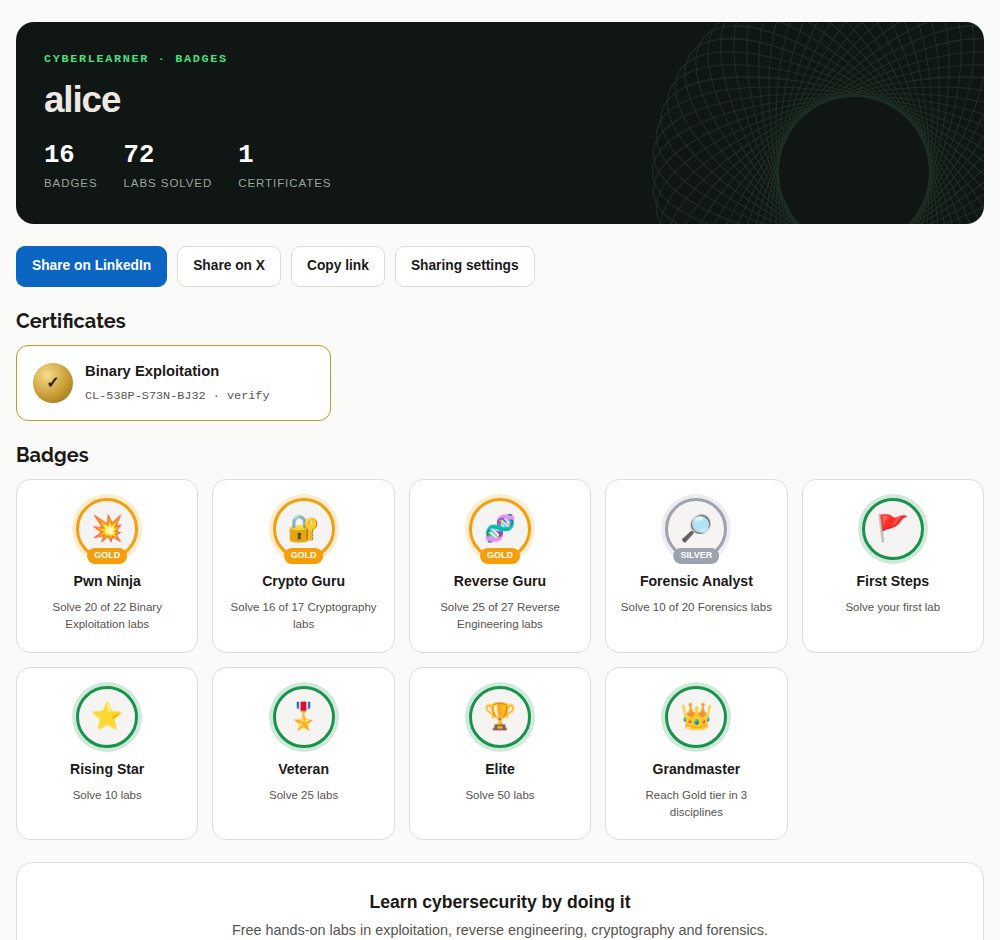This screenshot has width=1000, height=940.
Task: Click the 1 certificates count
Action: tap(246, 154)
